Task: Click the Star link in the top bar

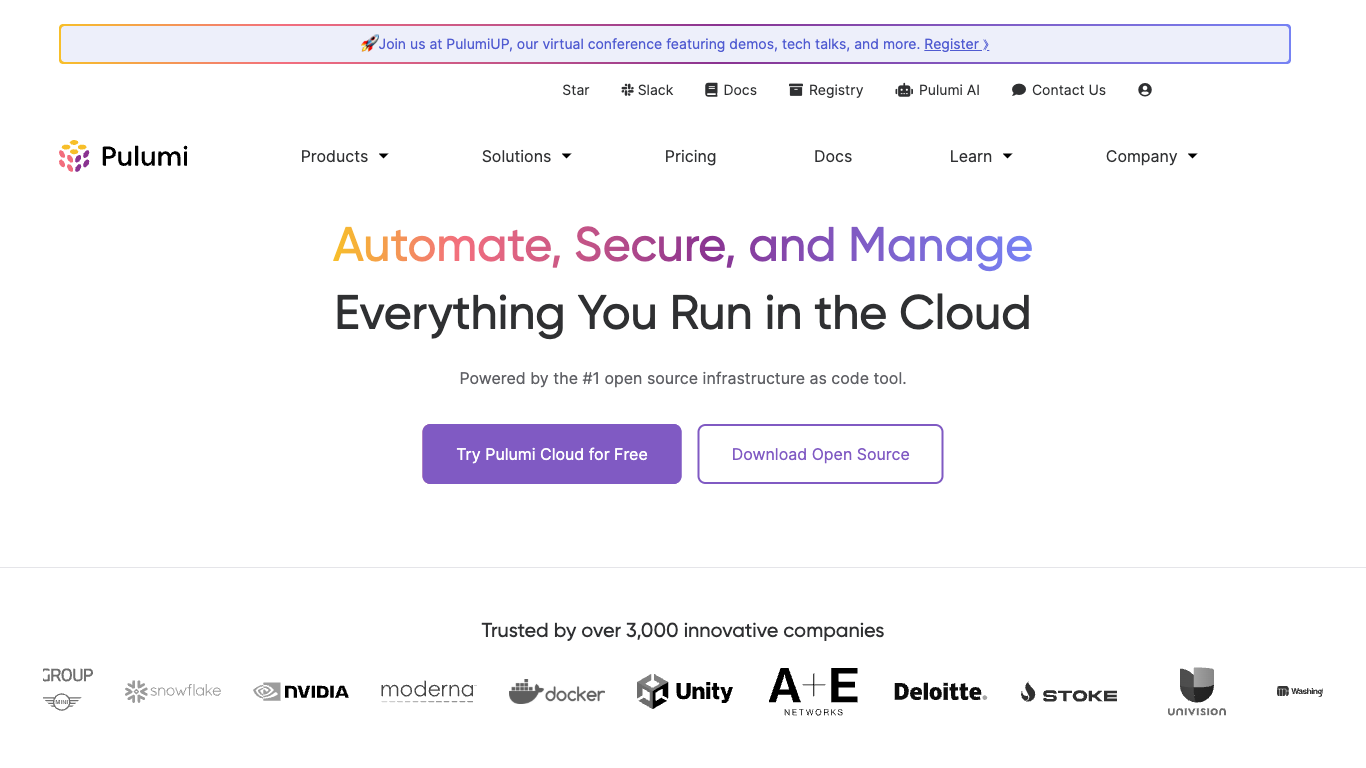Action: (x=576, y=90)
